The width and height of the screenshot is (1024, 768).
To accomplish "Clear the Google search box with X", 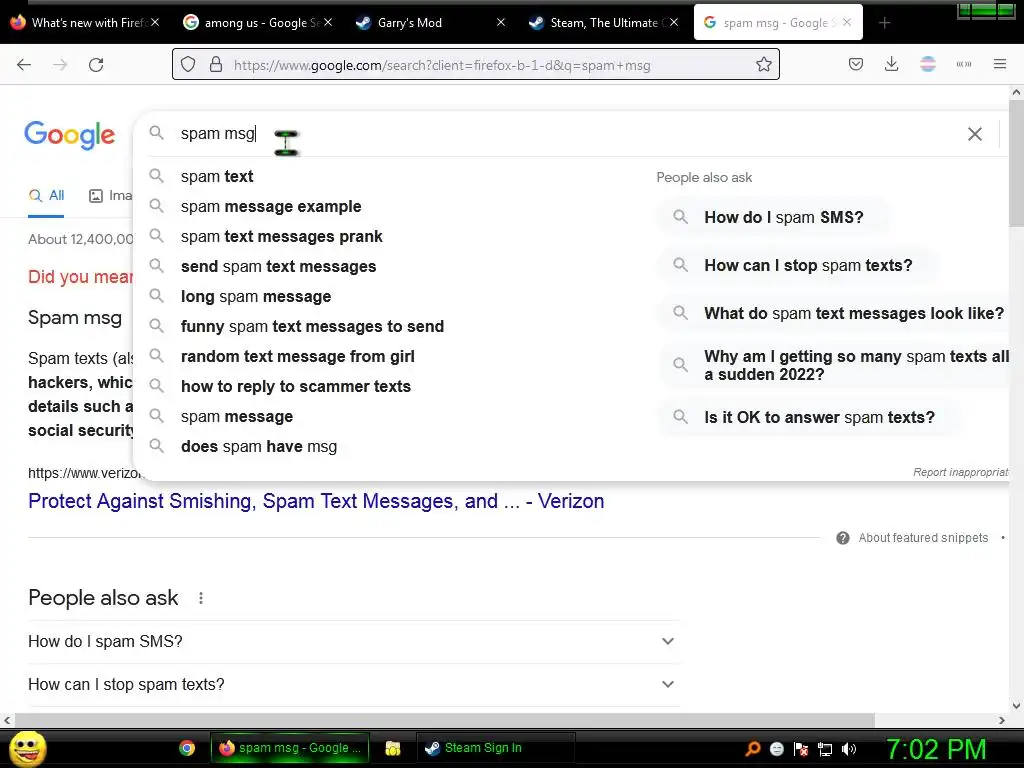I will [x=974, y=134].
